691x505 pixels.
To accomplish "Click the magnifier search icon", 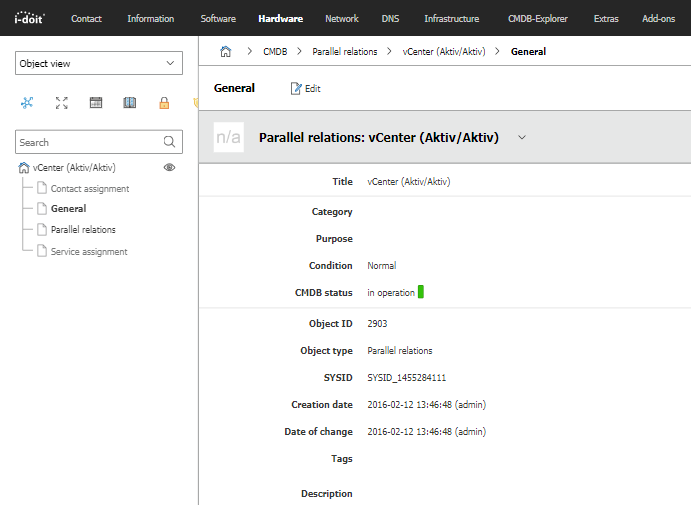I will click(x=169, y=142).
